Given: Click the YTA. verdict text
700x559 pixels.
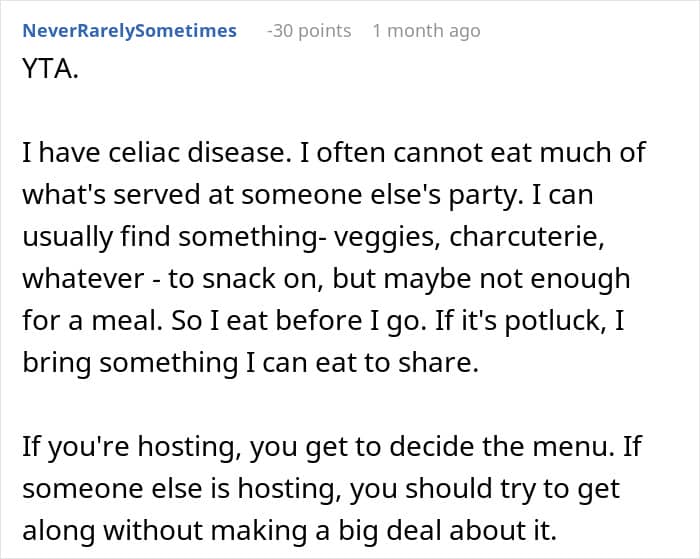Looking at the screenshot, I should [x=50, y=69].
